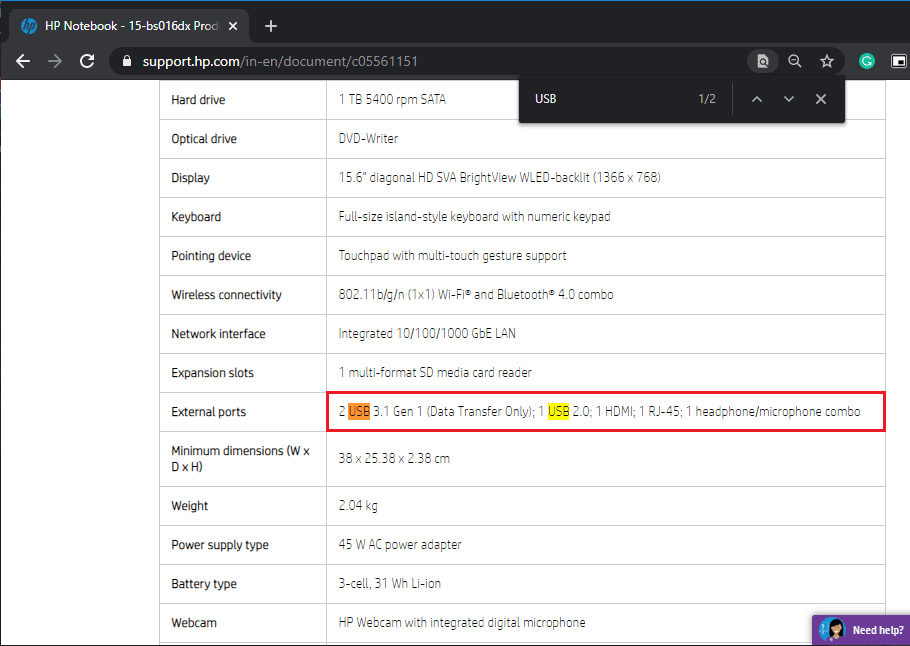The height and width of the screenshot is (646, 910).
Task: Click the support.hp.com address bar
Action: [429, 61]
